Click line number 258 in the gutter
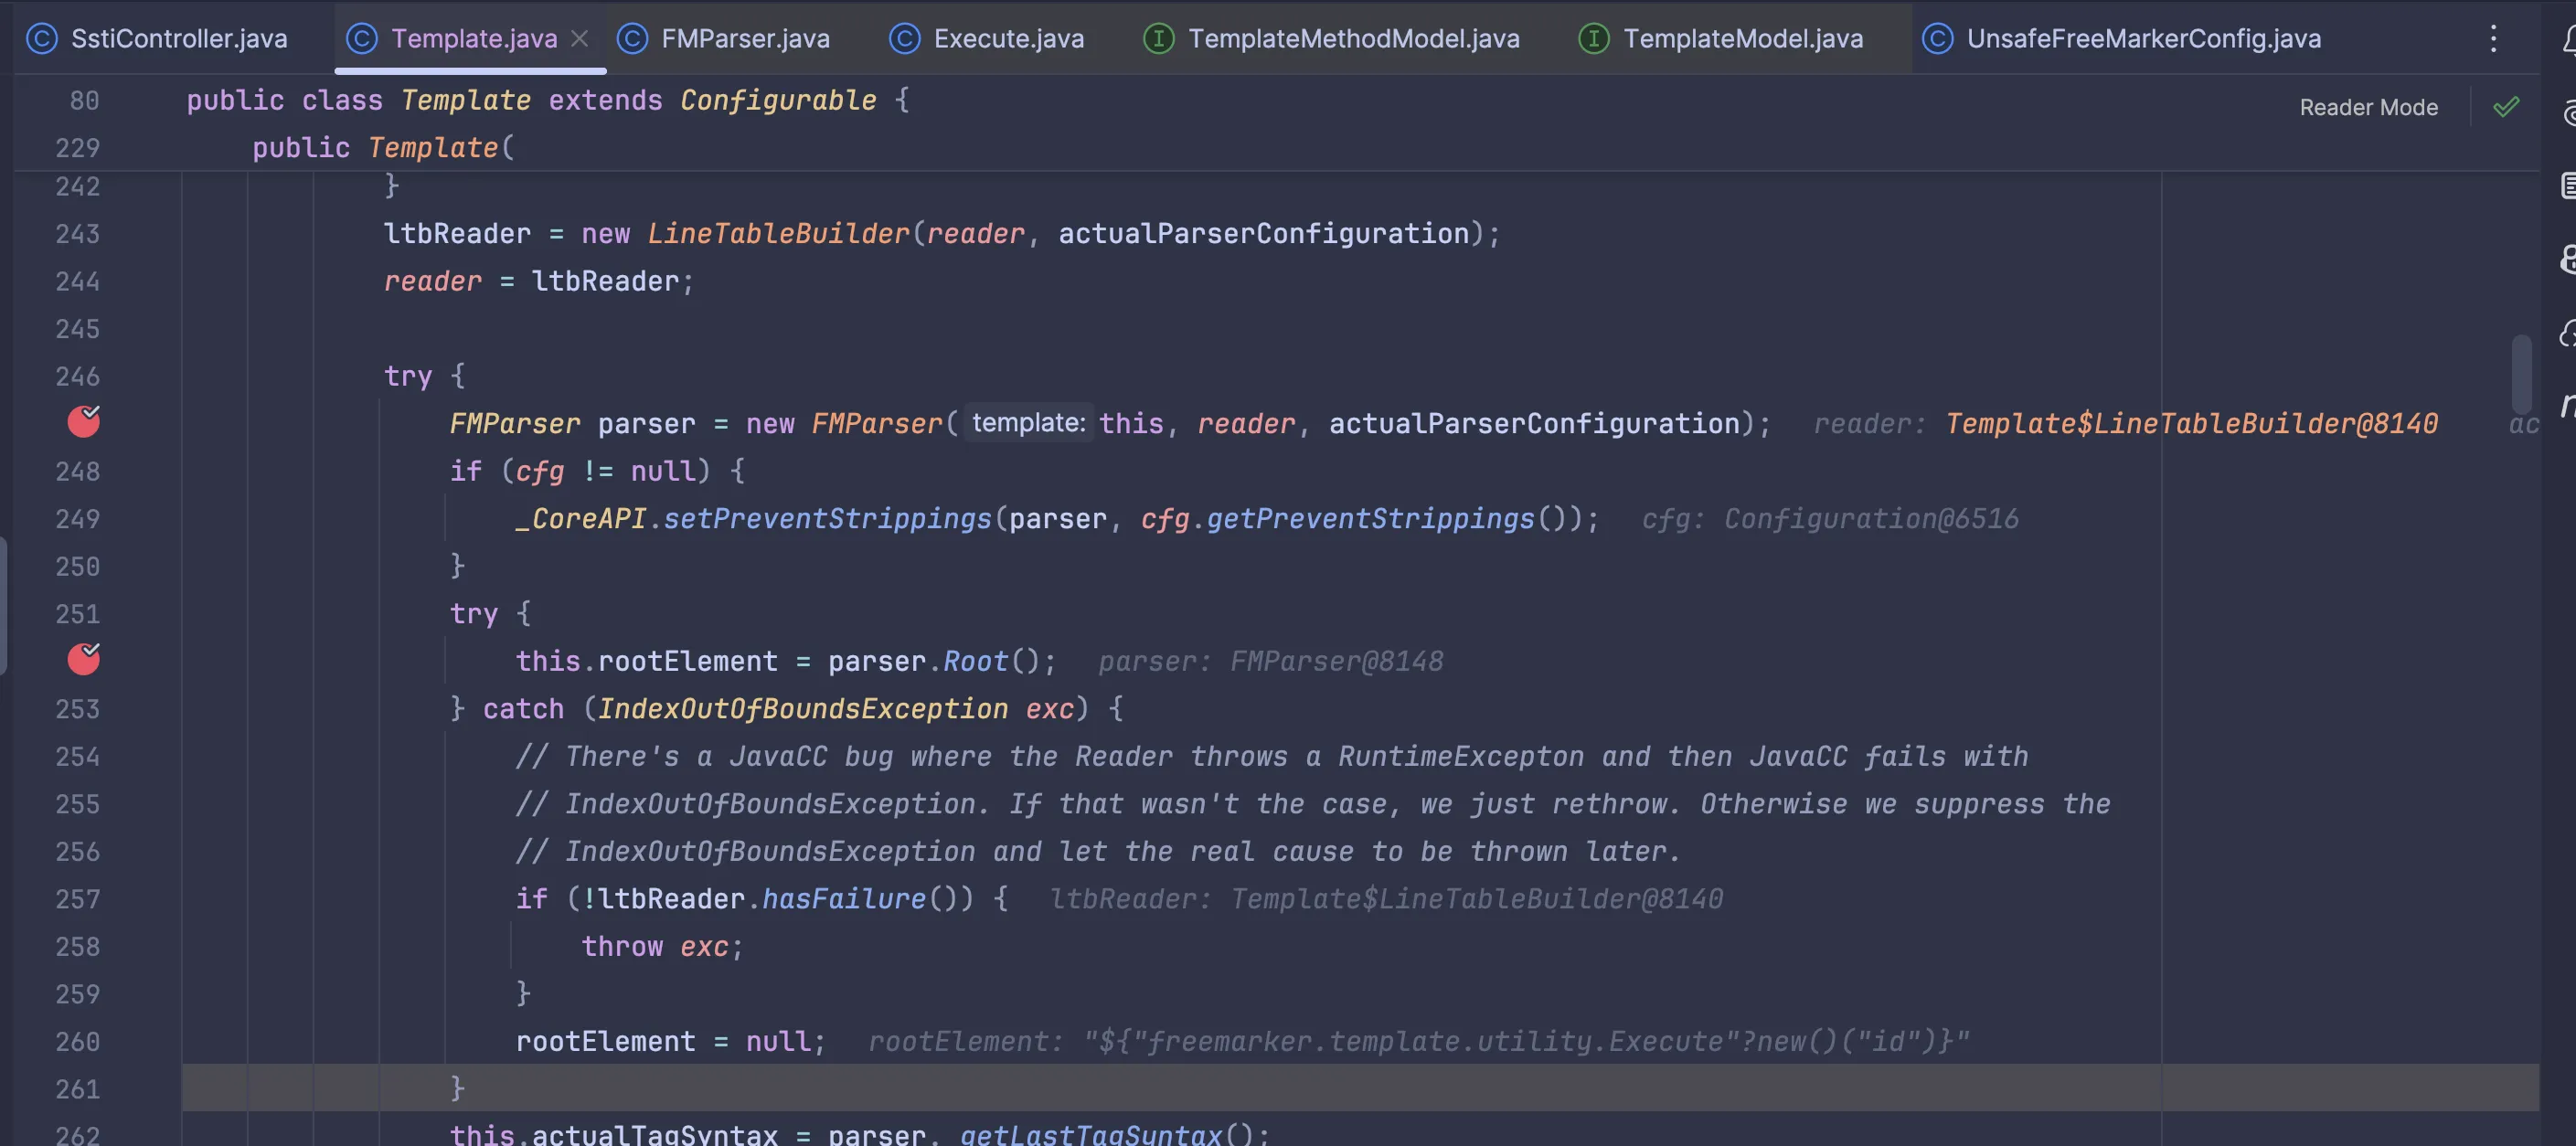This screenshot has width=2576, height=1146. [x=78, y=947]
